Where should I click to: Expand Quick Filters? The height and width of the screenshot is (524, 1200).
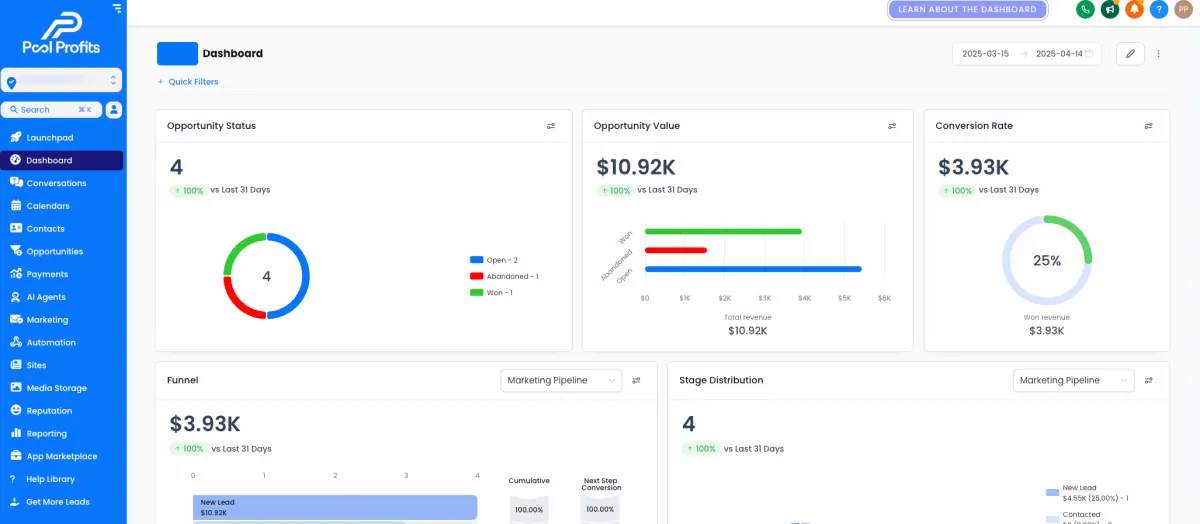pyautogui.click(x=188, y=82)
